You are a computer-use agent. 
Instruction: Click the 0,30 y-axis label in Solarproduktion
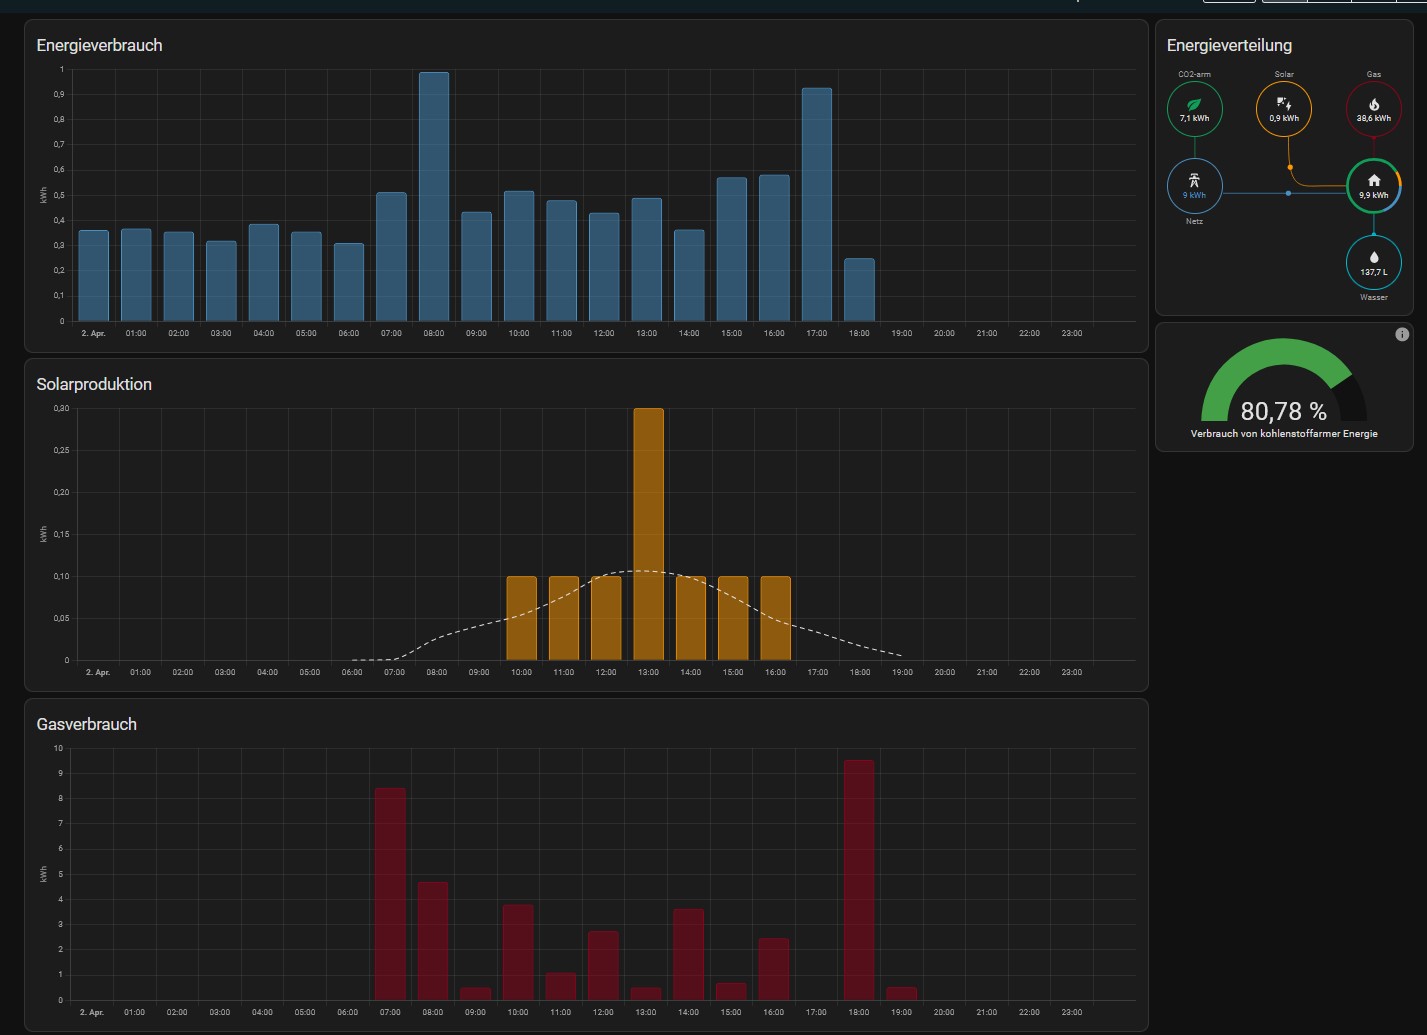pos(61,408)
